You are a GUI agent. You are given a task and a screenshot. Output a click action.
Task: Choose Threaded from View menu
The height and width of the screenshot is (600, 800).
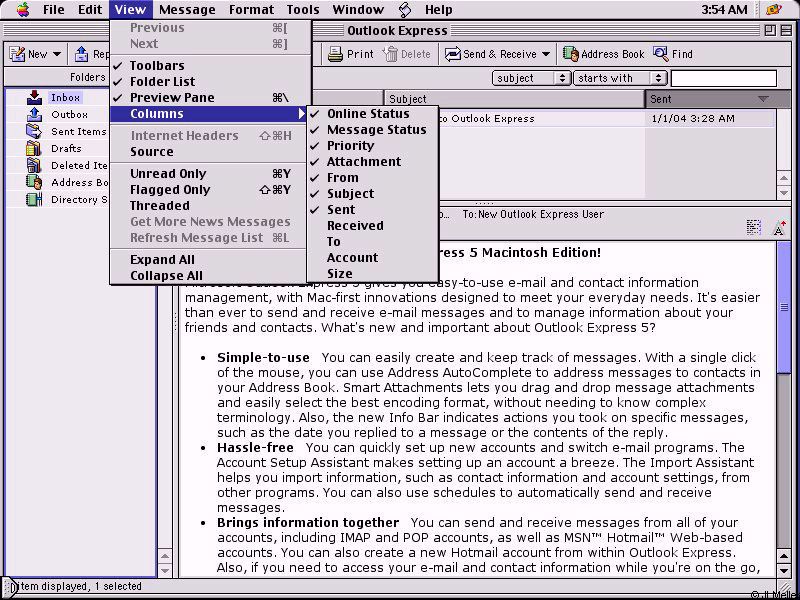point(208,206)
